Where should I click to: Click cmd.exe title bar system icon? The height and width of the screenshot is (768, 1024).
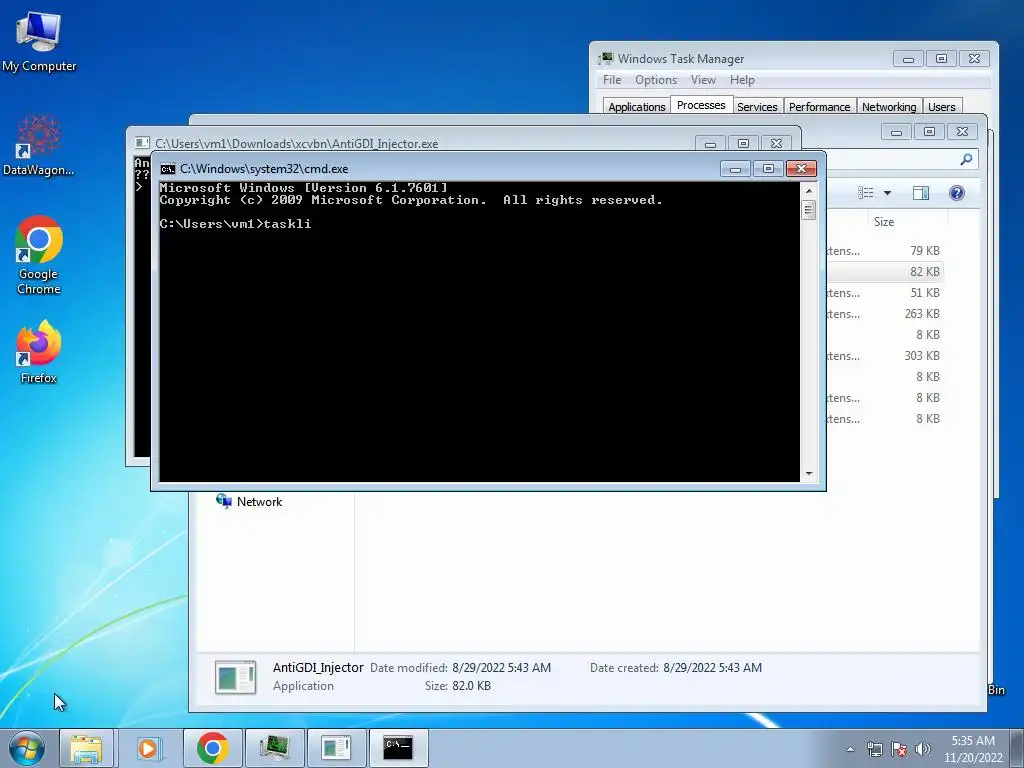(x=168, y=169)
